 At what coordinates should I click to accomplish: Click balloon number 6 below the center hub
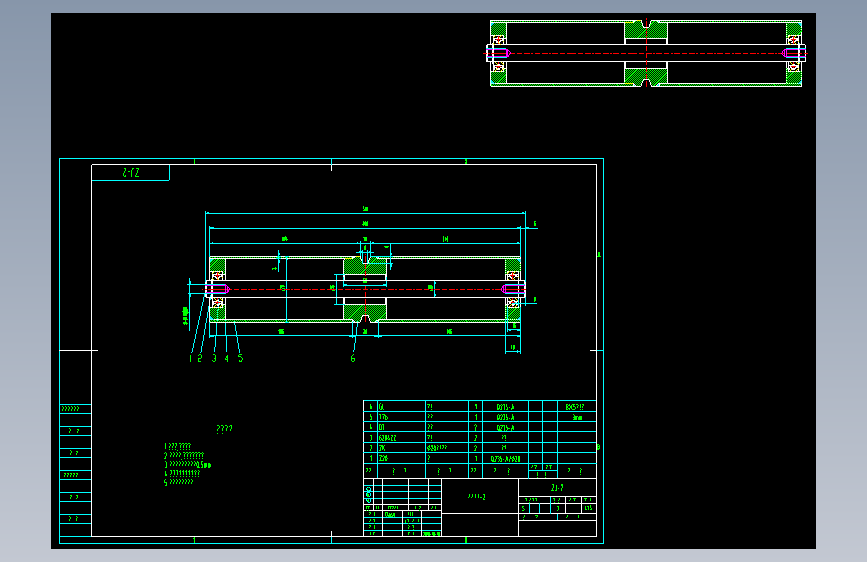[353, 358]
